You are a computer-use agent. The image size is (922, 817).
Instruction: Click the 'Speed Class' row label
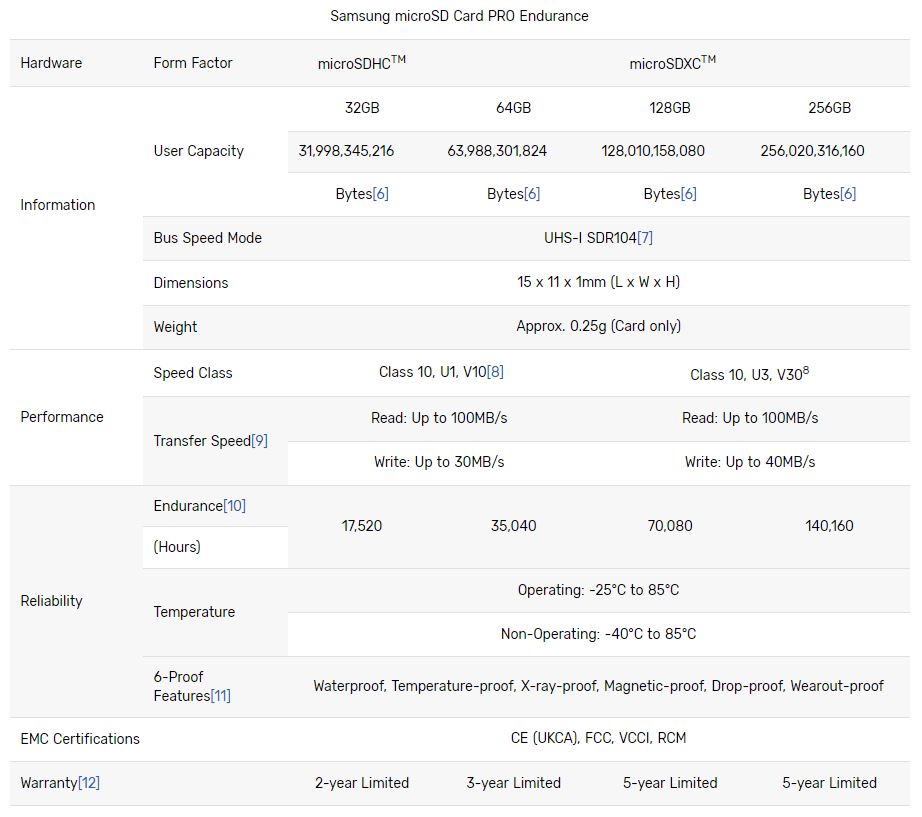point(193,373)
